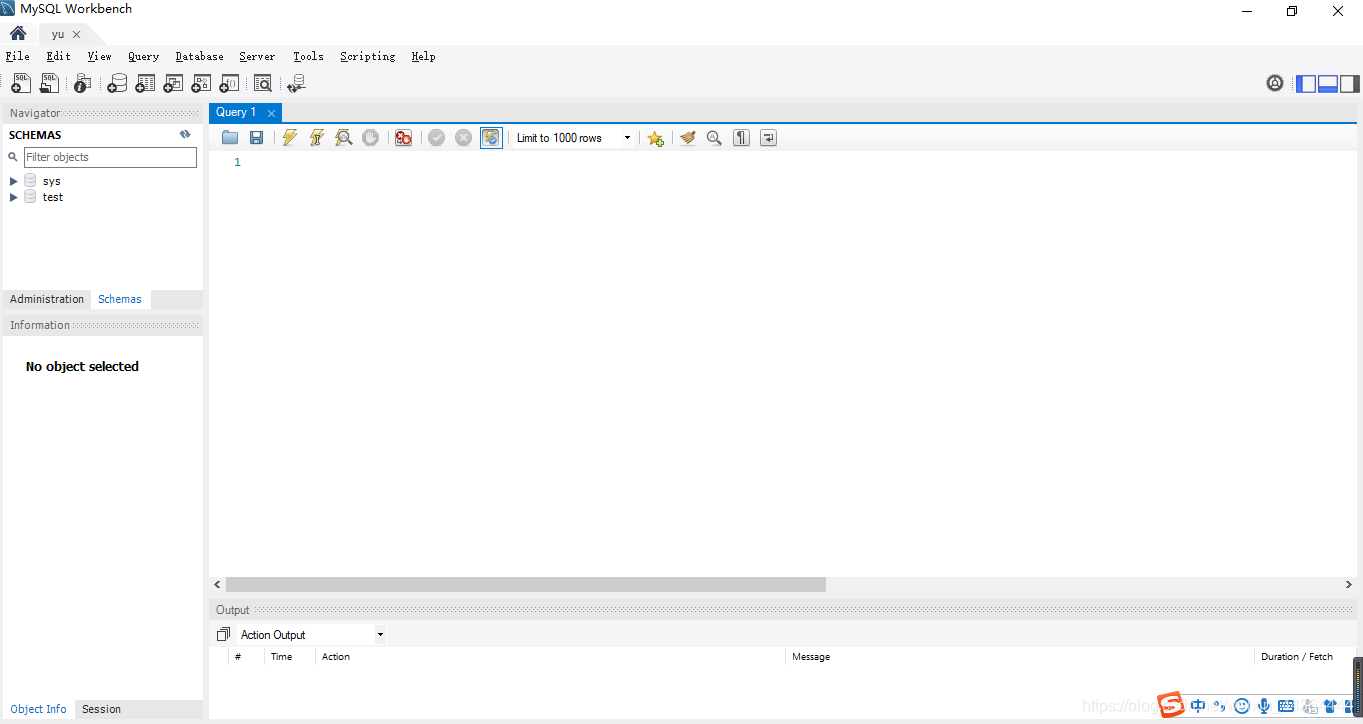This screenshot has width=1363, height=724.
Task: Click the Sogou input method S icon
Action: (x=1171, y=705)
